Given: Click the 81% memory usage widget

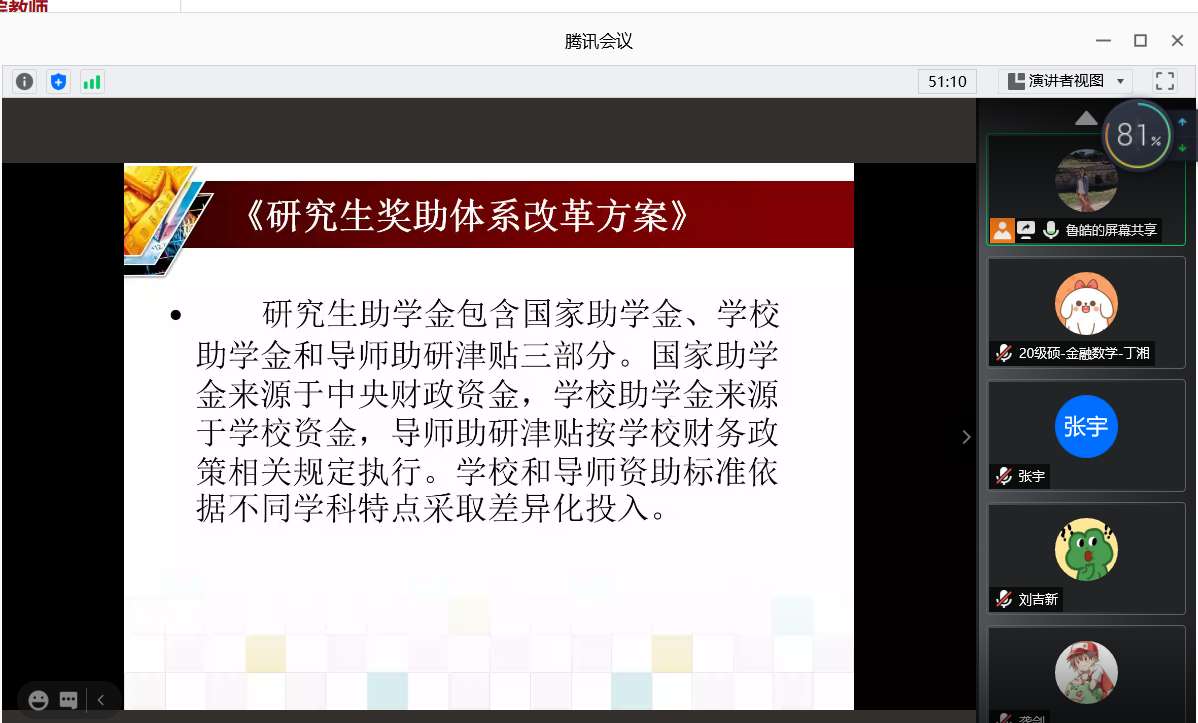Looking at the screenshot, I should [x=1138, y=134].
